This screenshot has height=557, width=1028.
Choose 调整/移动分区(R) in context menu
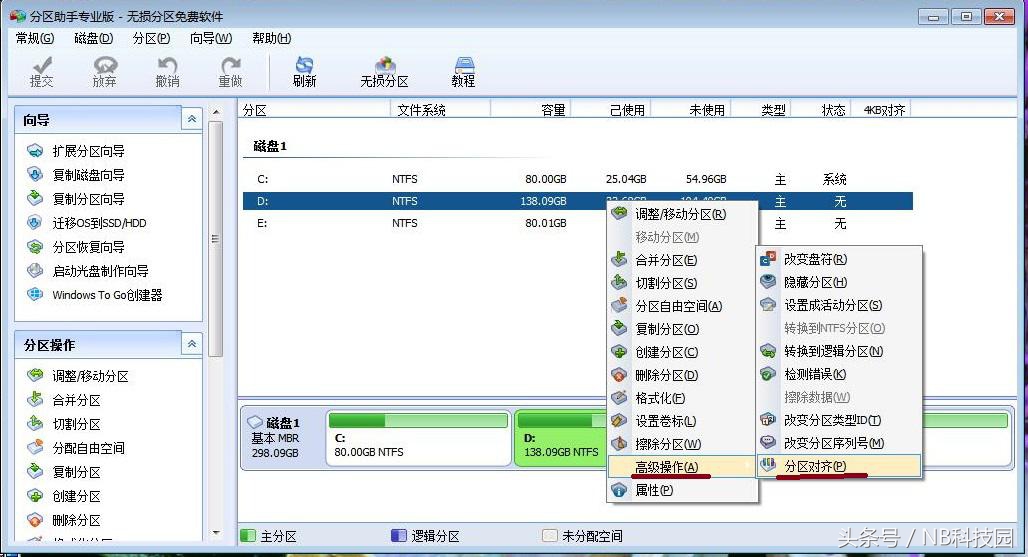pyautogui.click(x=682, y=214)
